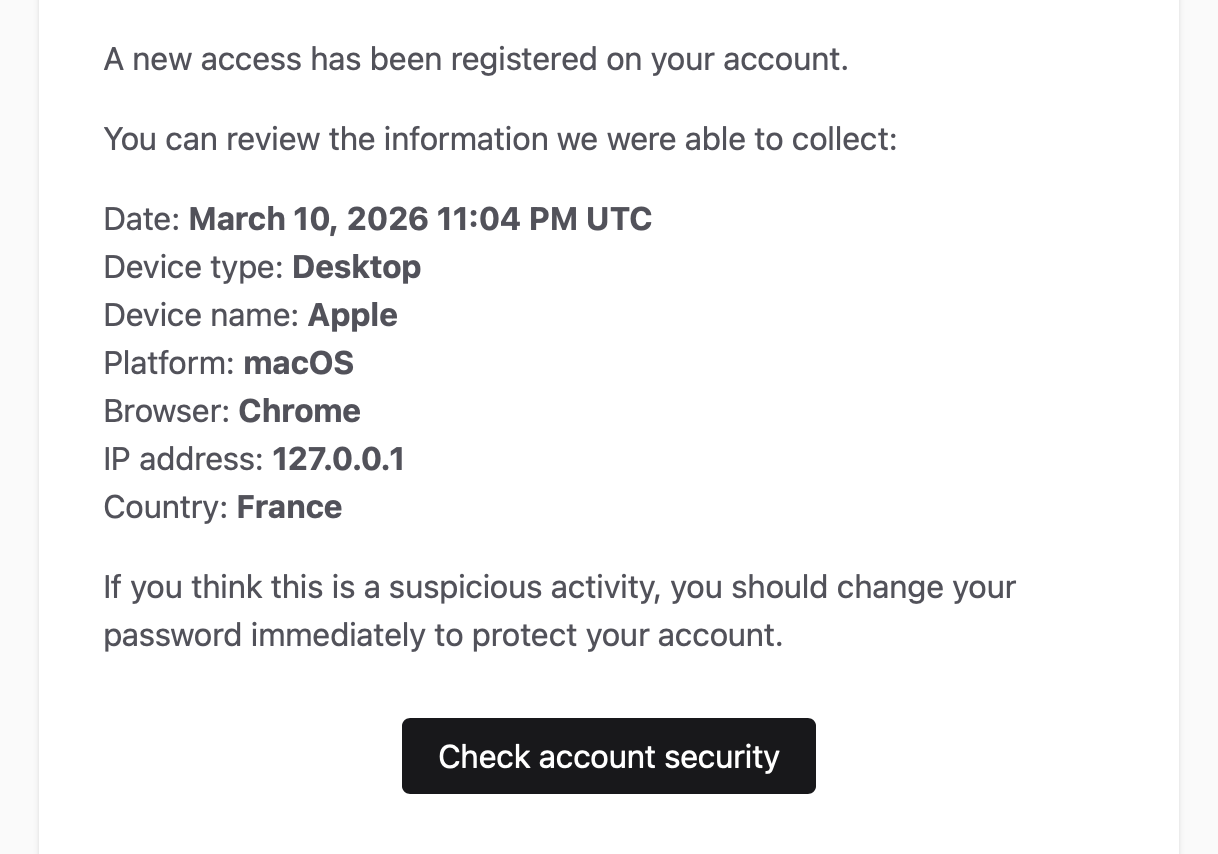Select the macOS platform value
The image size is (1218, 854).
click(298, 363)
